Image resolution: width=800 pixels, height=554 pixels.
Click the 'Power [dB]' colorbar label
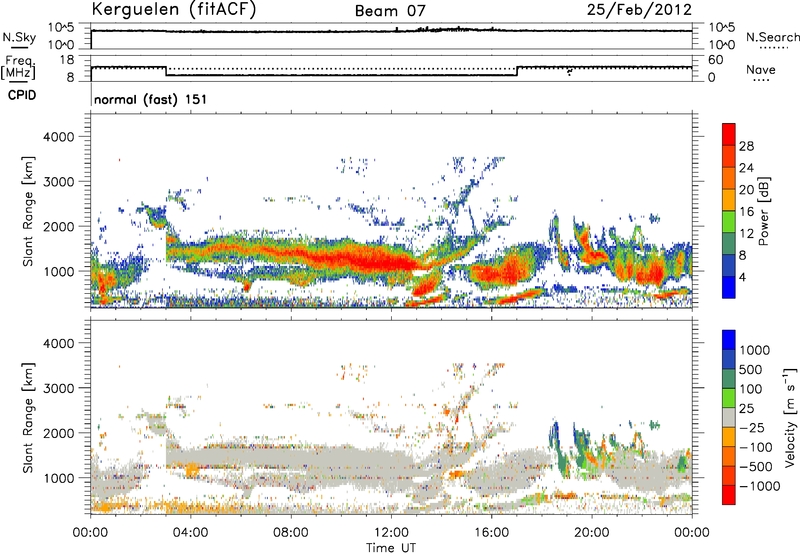click(764, 211)
